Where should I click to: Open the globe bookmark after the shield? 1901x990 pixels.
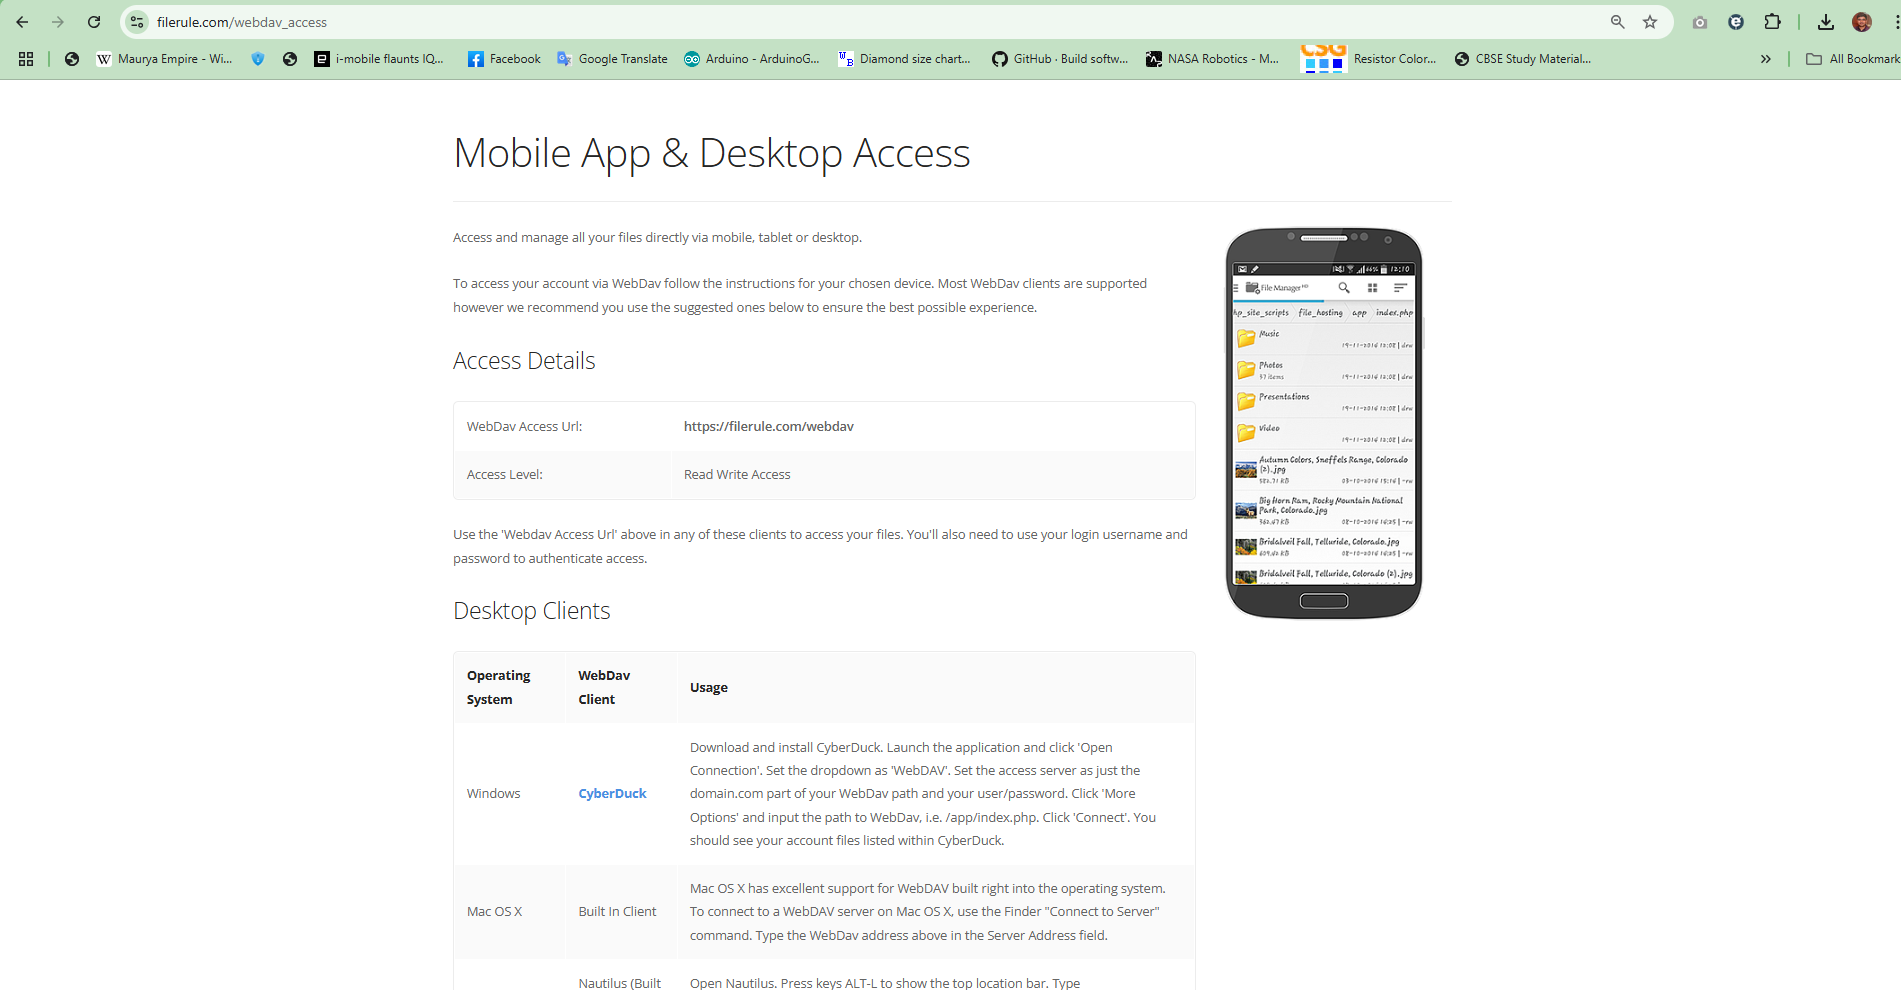(290, 59)
